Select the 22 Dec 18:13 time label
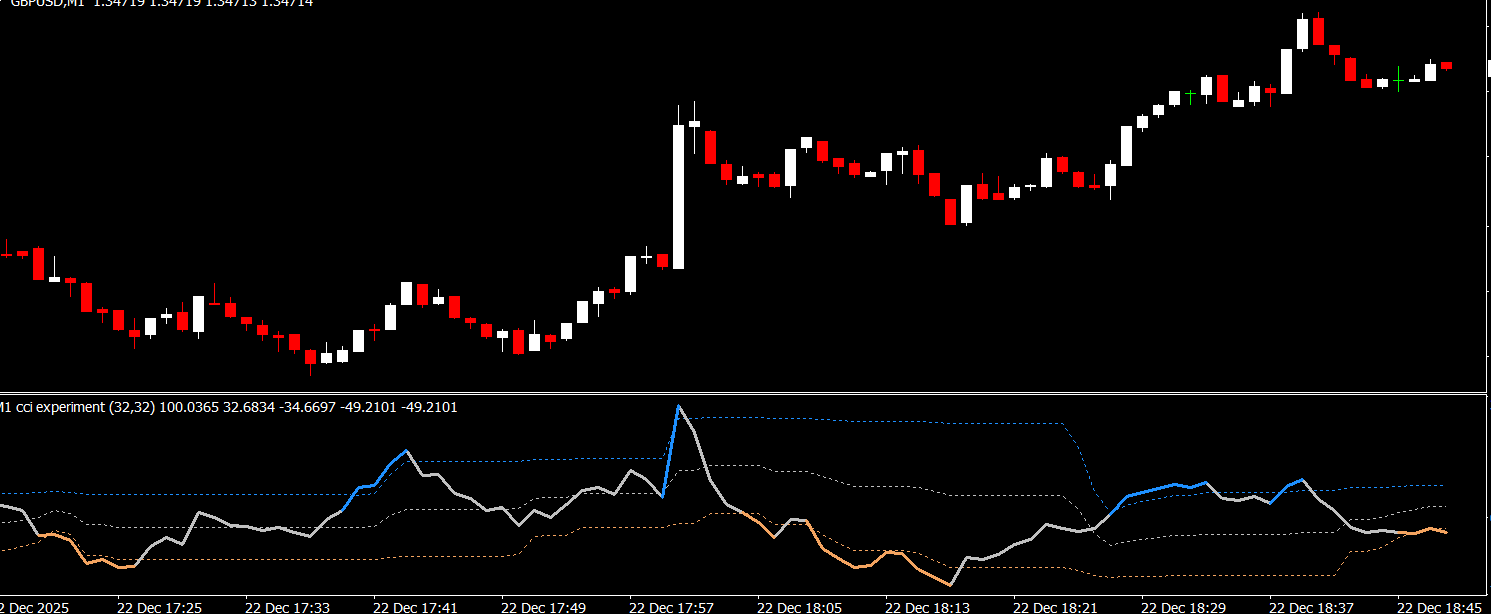Screen dimensions: 1491x614 pyautogui.click(x=928, y=606)
